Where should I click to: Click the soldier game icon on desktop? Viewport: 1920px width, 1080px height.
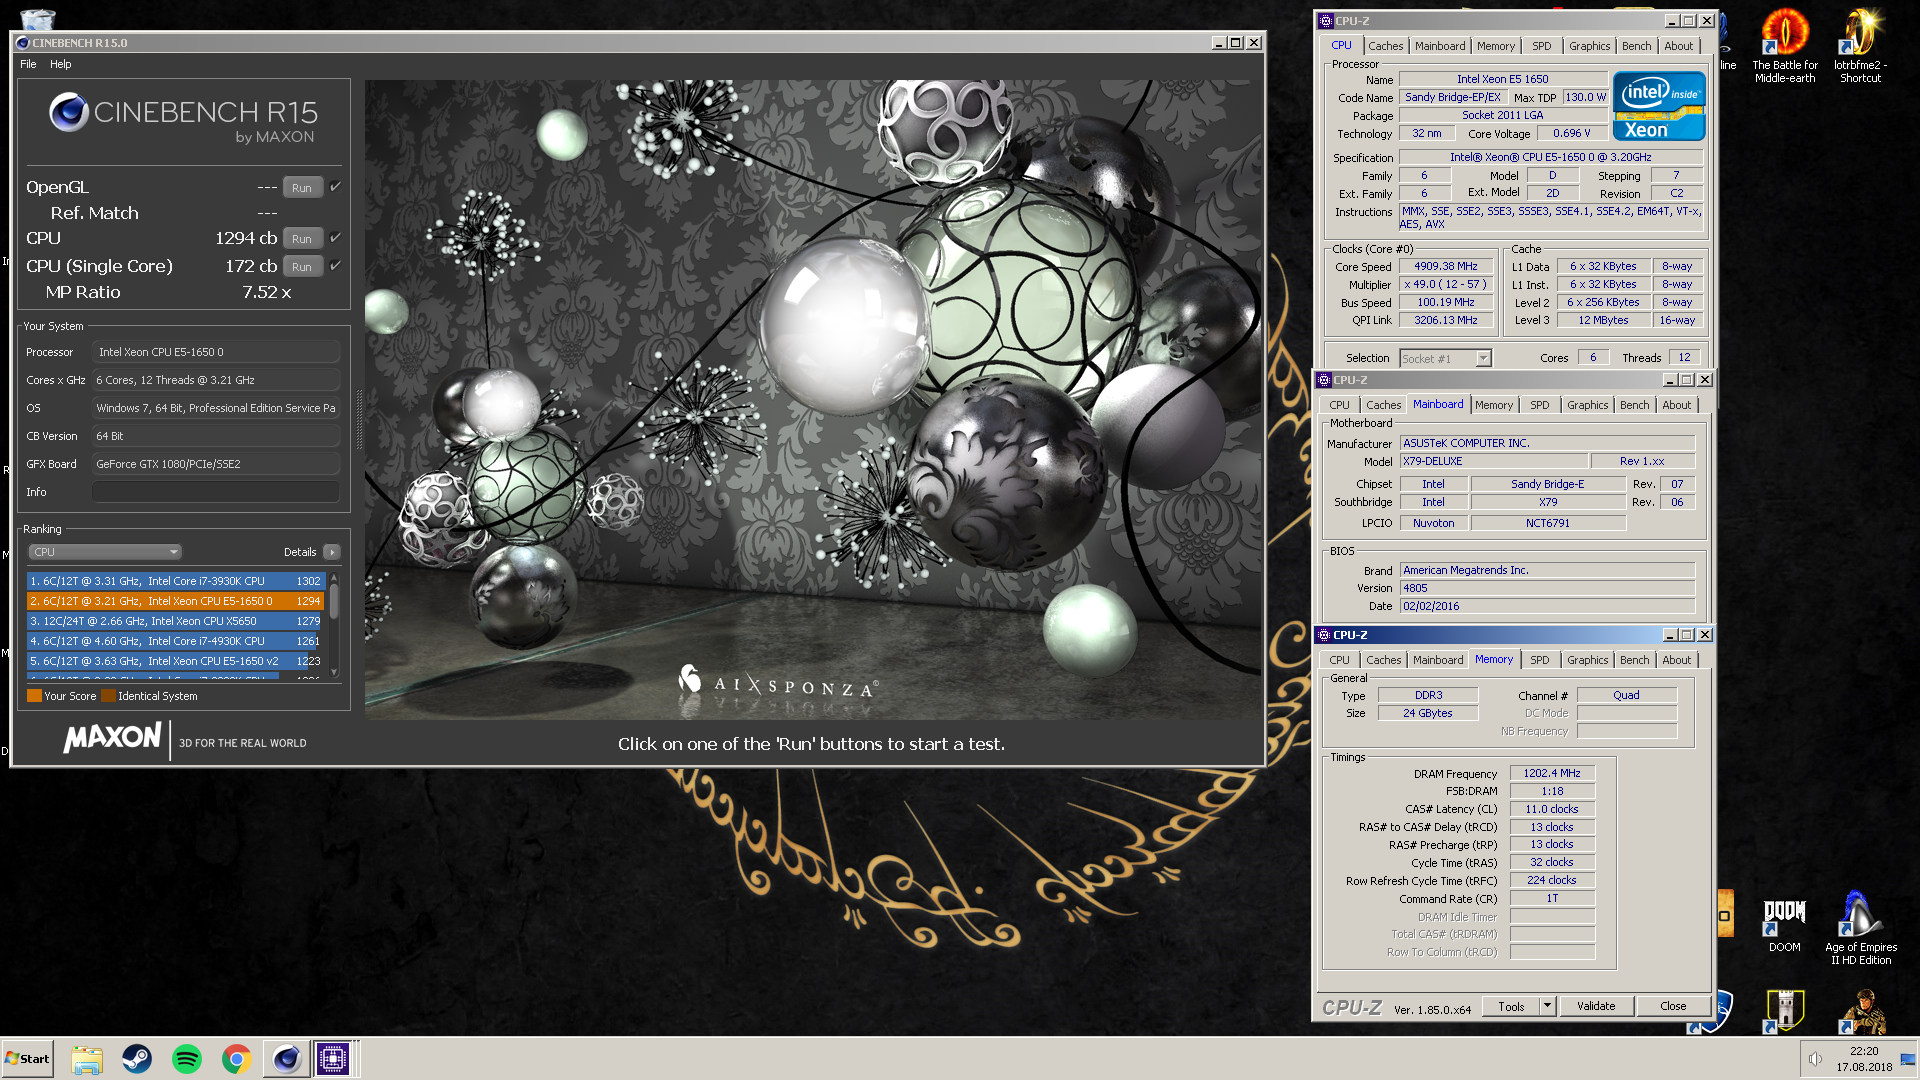pyautogui.click(x=1861, y=1011)
